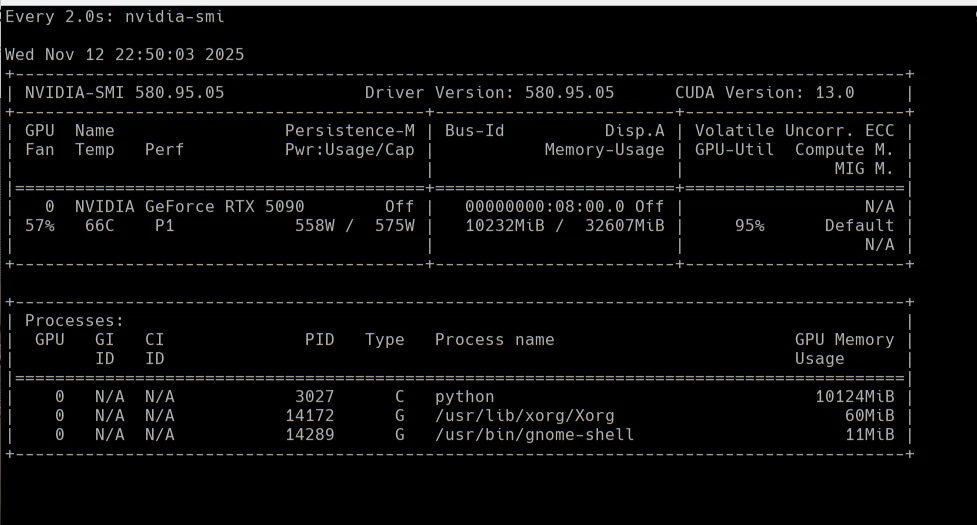977x525 pixels.
Task: Click the PID 3027 entry
Action: 314,397
